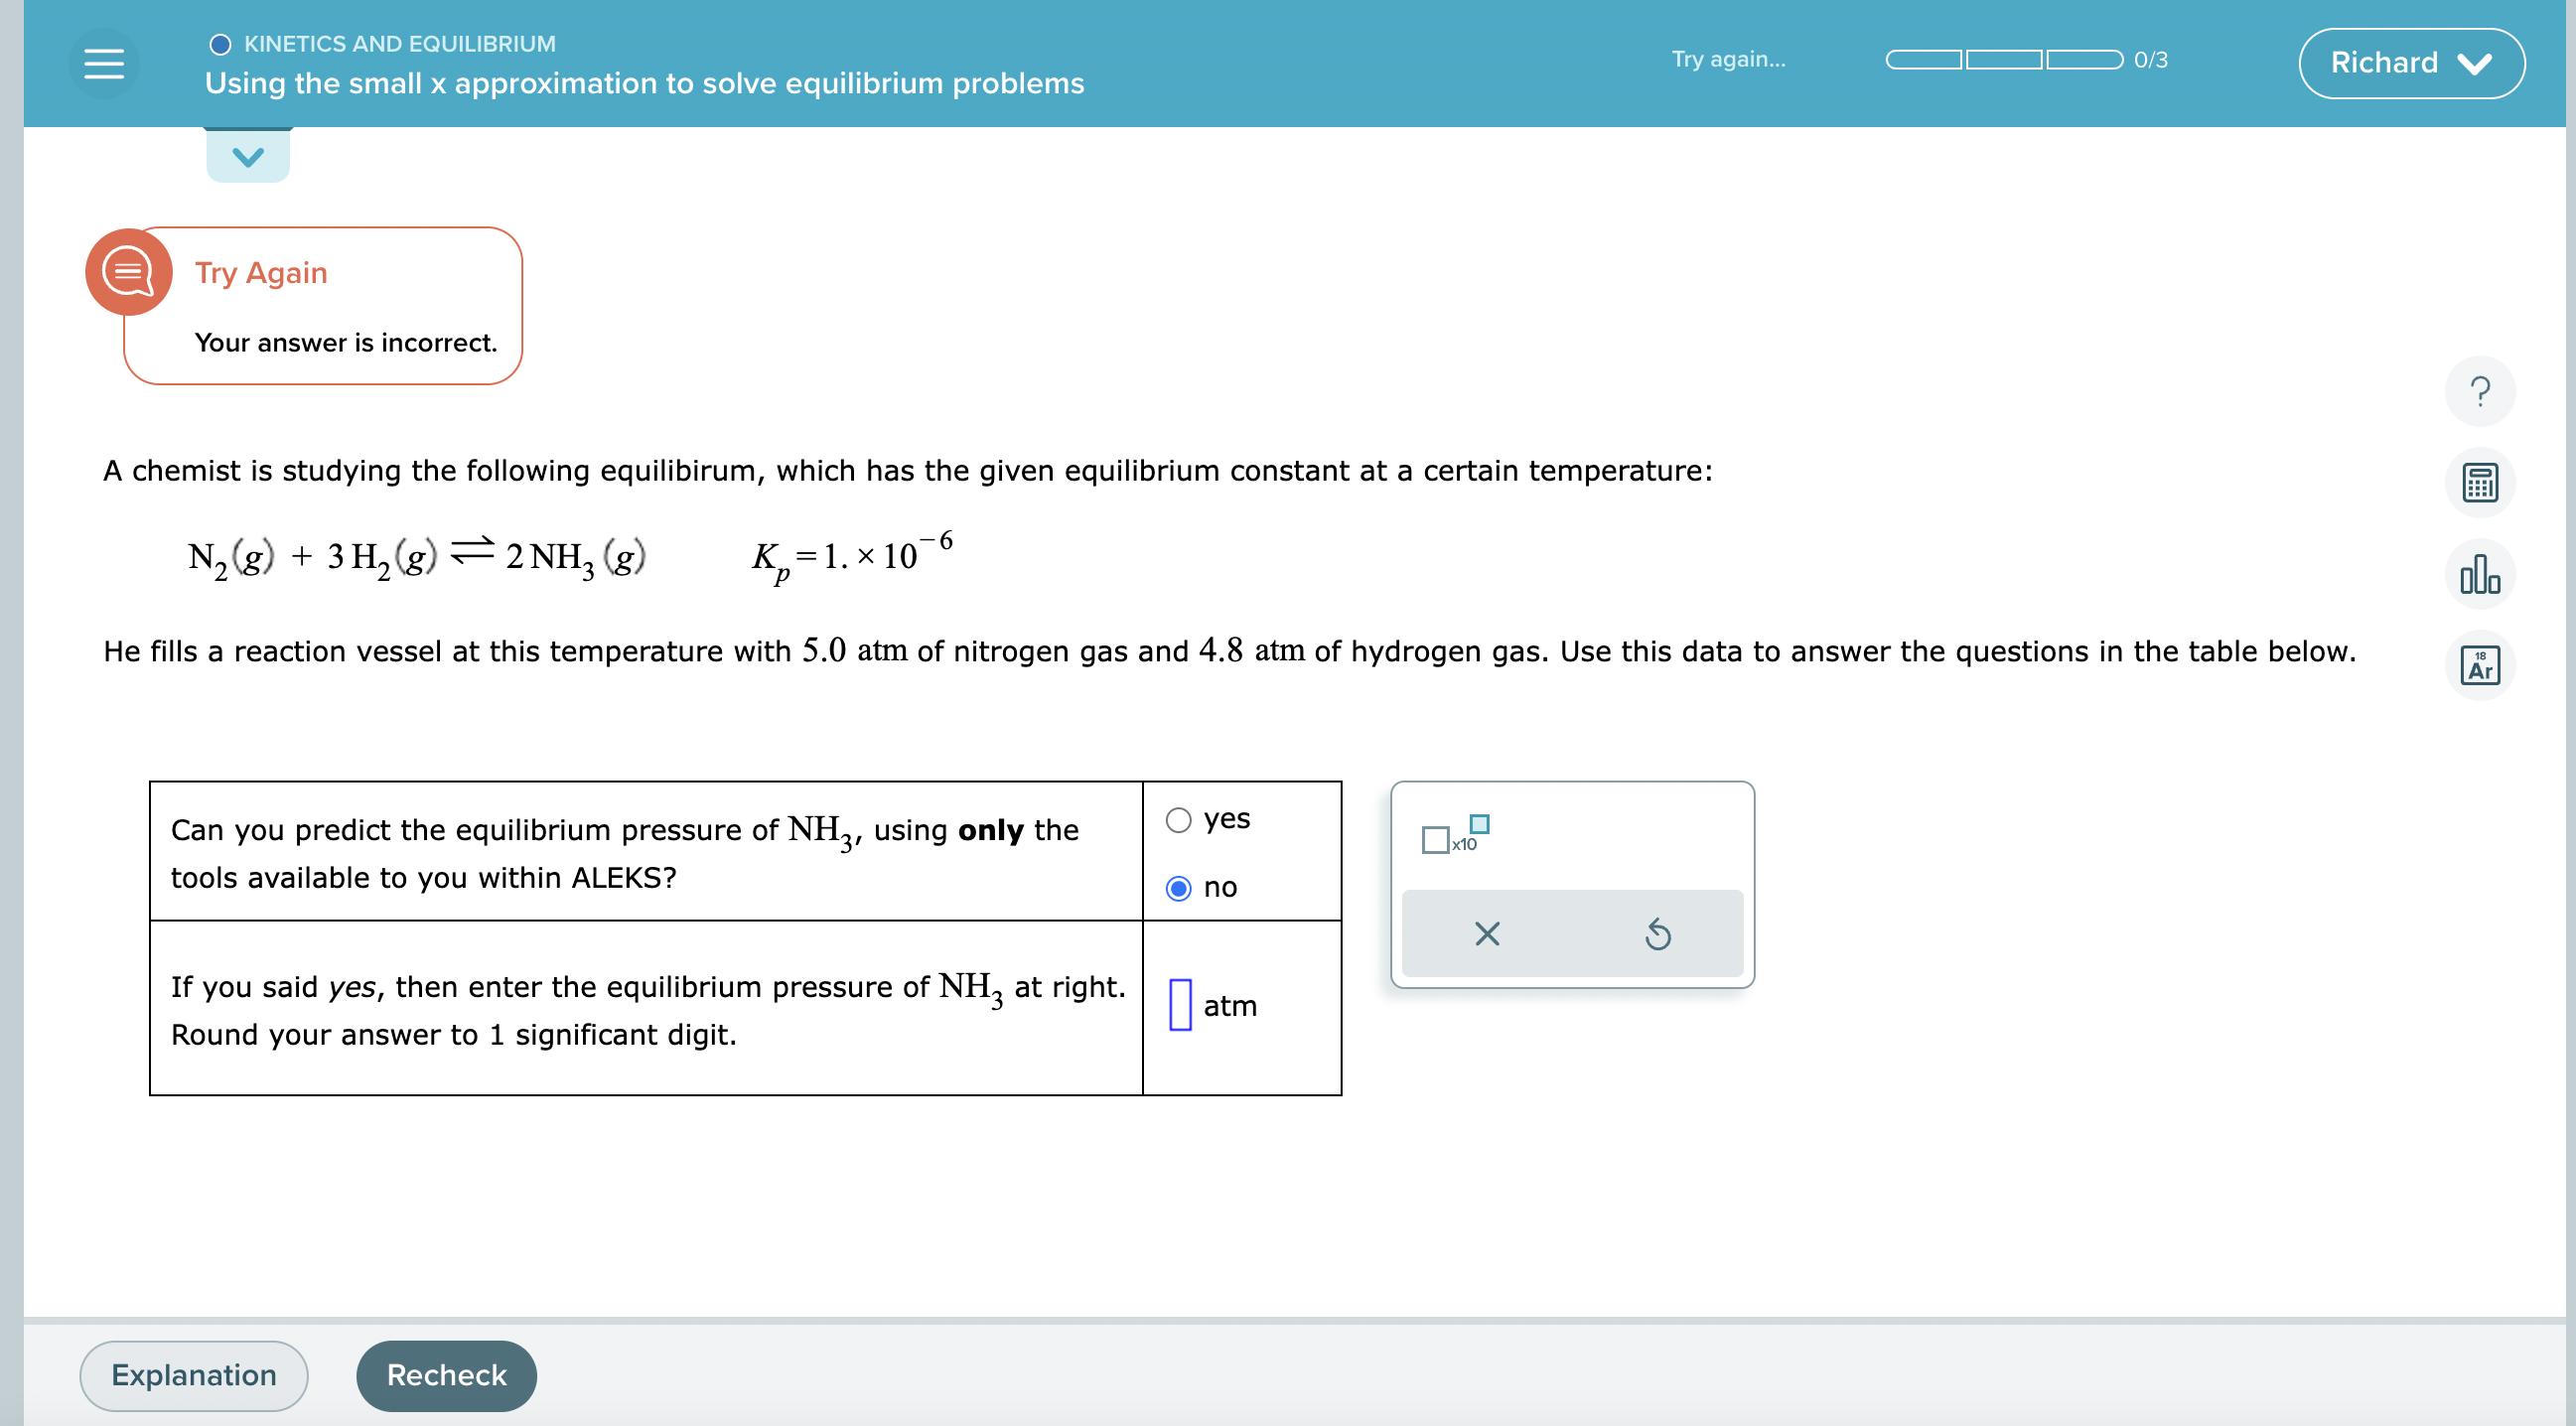Click the Kinetics and Equilibrium topic label
The image size is (2576, 1426).
tap(399, 44)
